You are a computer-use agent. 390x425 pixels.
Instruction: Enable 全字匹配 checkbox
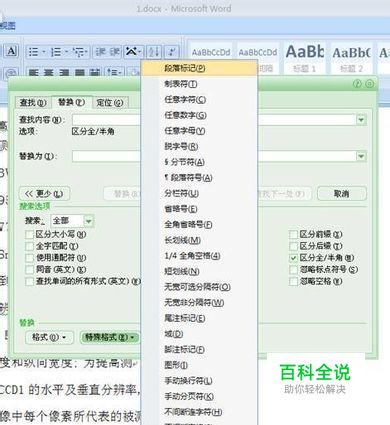coord(30,246)
